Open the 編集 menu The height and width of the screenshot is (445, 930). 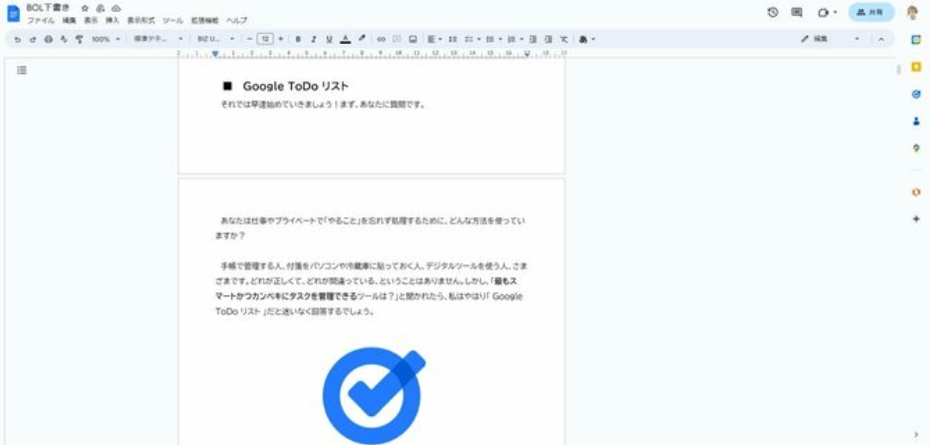point(69,20)
